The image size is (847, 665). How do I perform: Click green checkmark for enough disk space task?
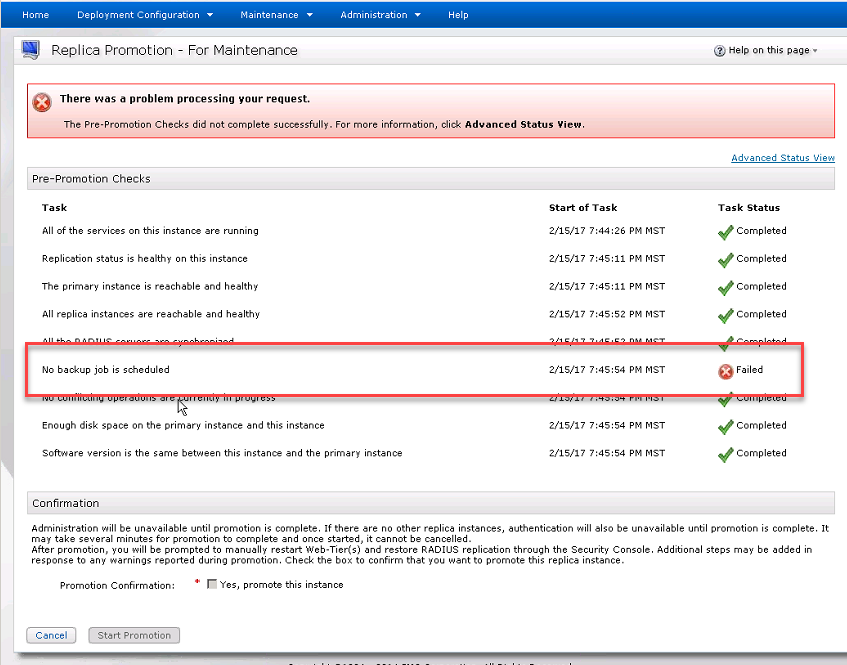tap(725, 427)
